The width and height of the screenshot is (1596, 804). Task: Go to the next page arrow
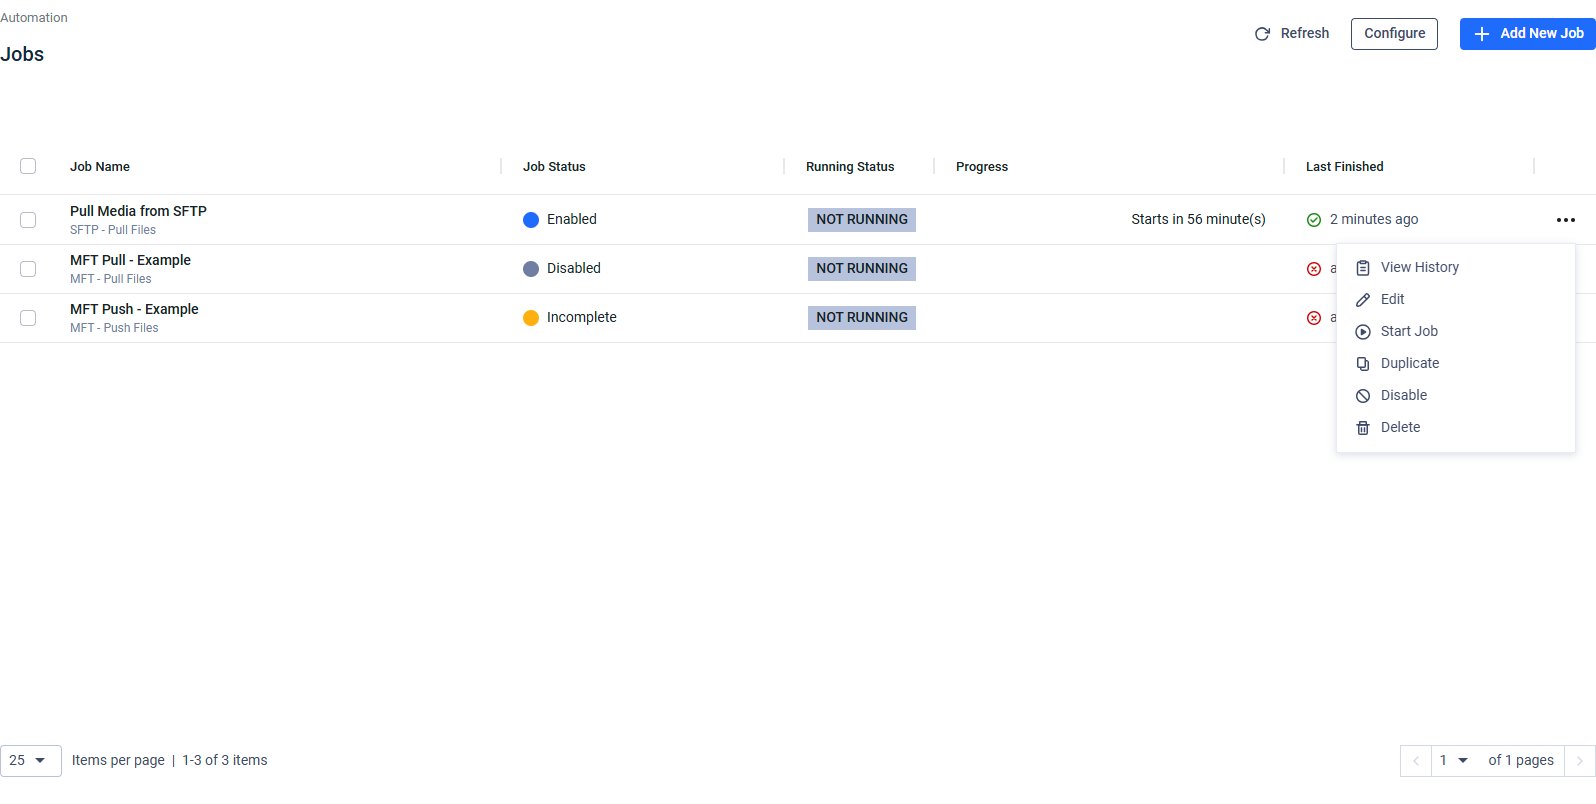pyautogui.click(x=1580, y=761)
